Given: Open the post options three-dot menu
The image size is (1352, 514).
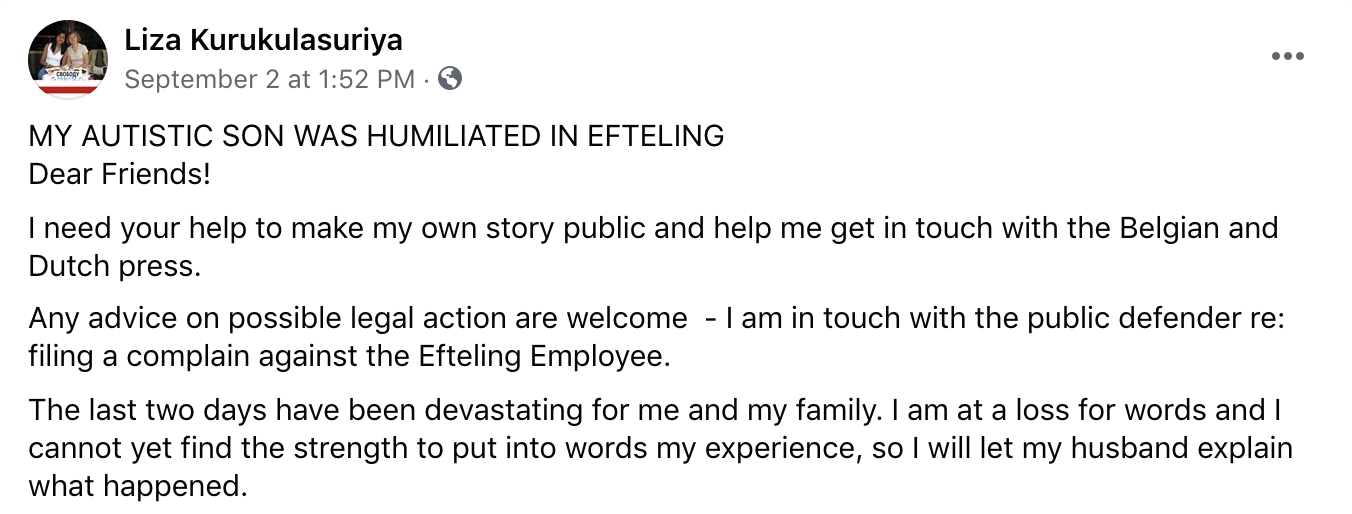Looking at the screenshot, I should [x=1287, y=56].
